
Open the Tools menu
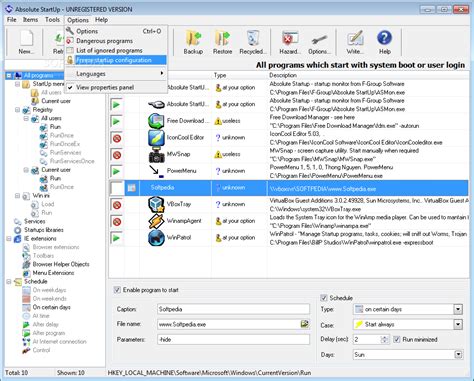52,20
